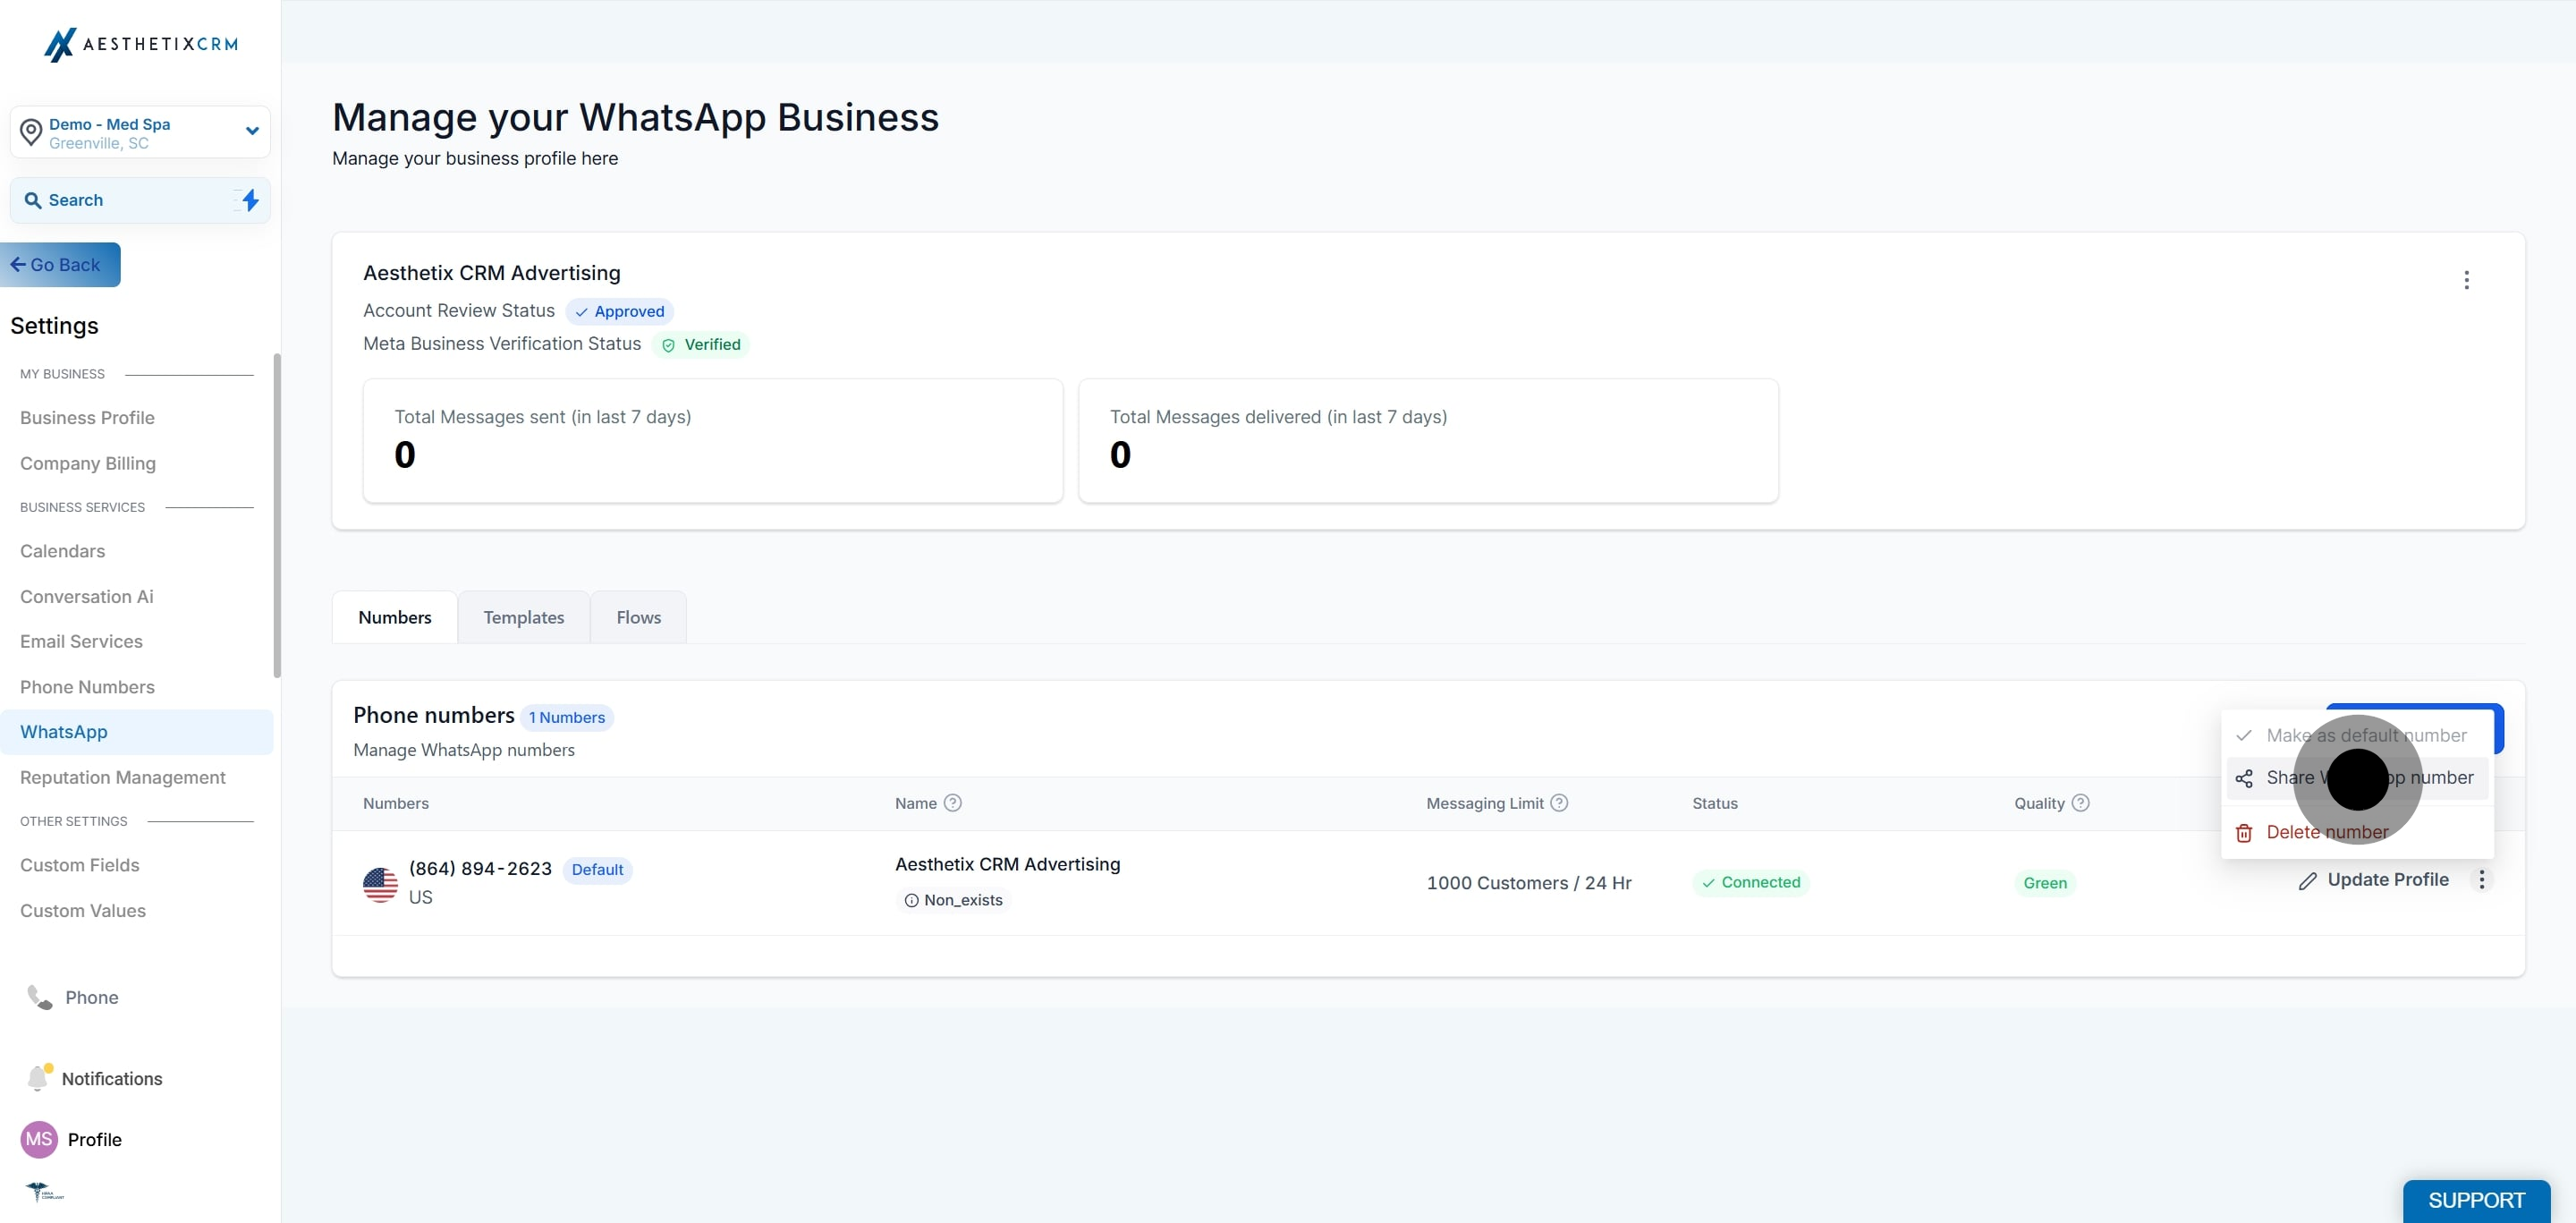
Task: Click the Aesthetix CRM Advertising name cell
Action: (1007, 864)
